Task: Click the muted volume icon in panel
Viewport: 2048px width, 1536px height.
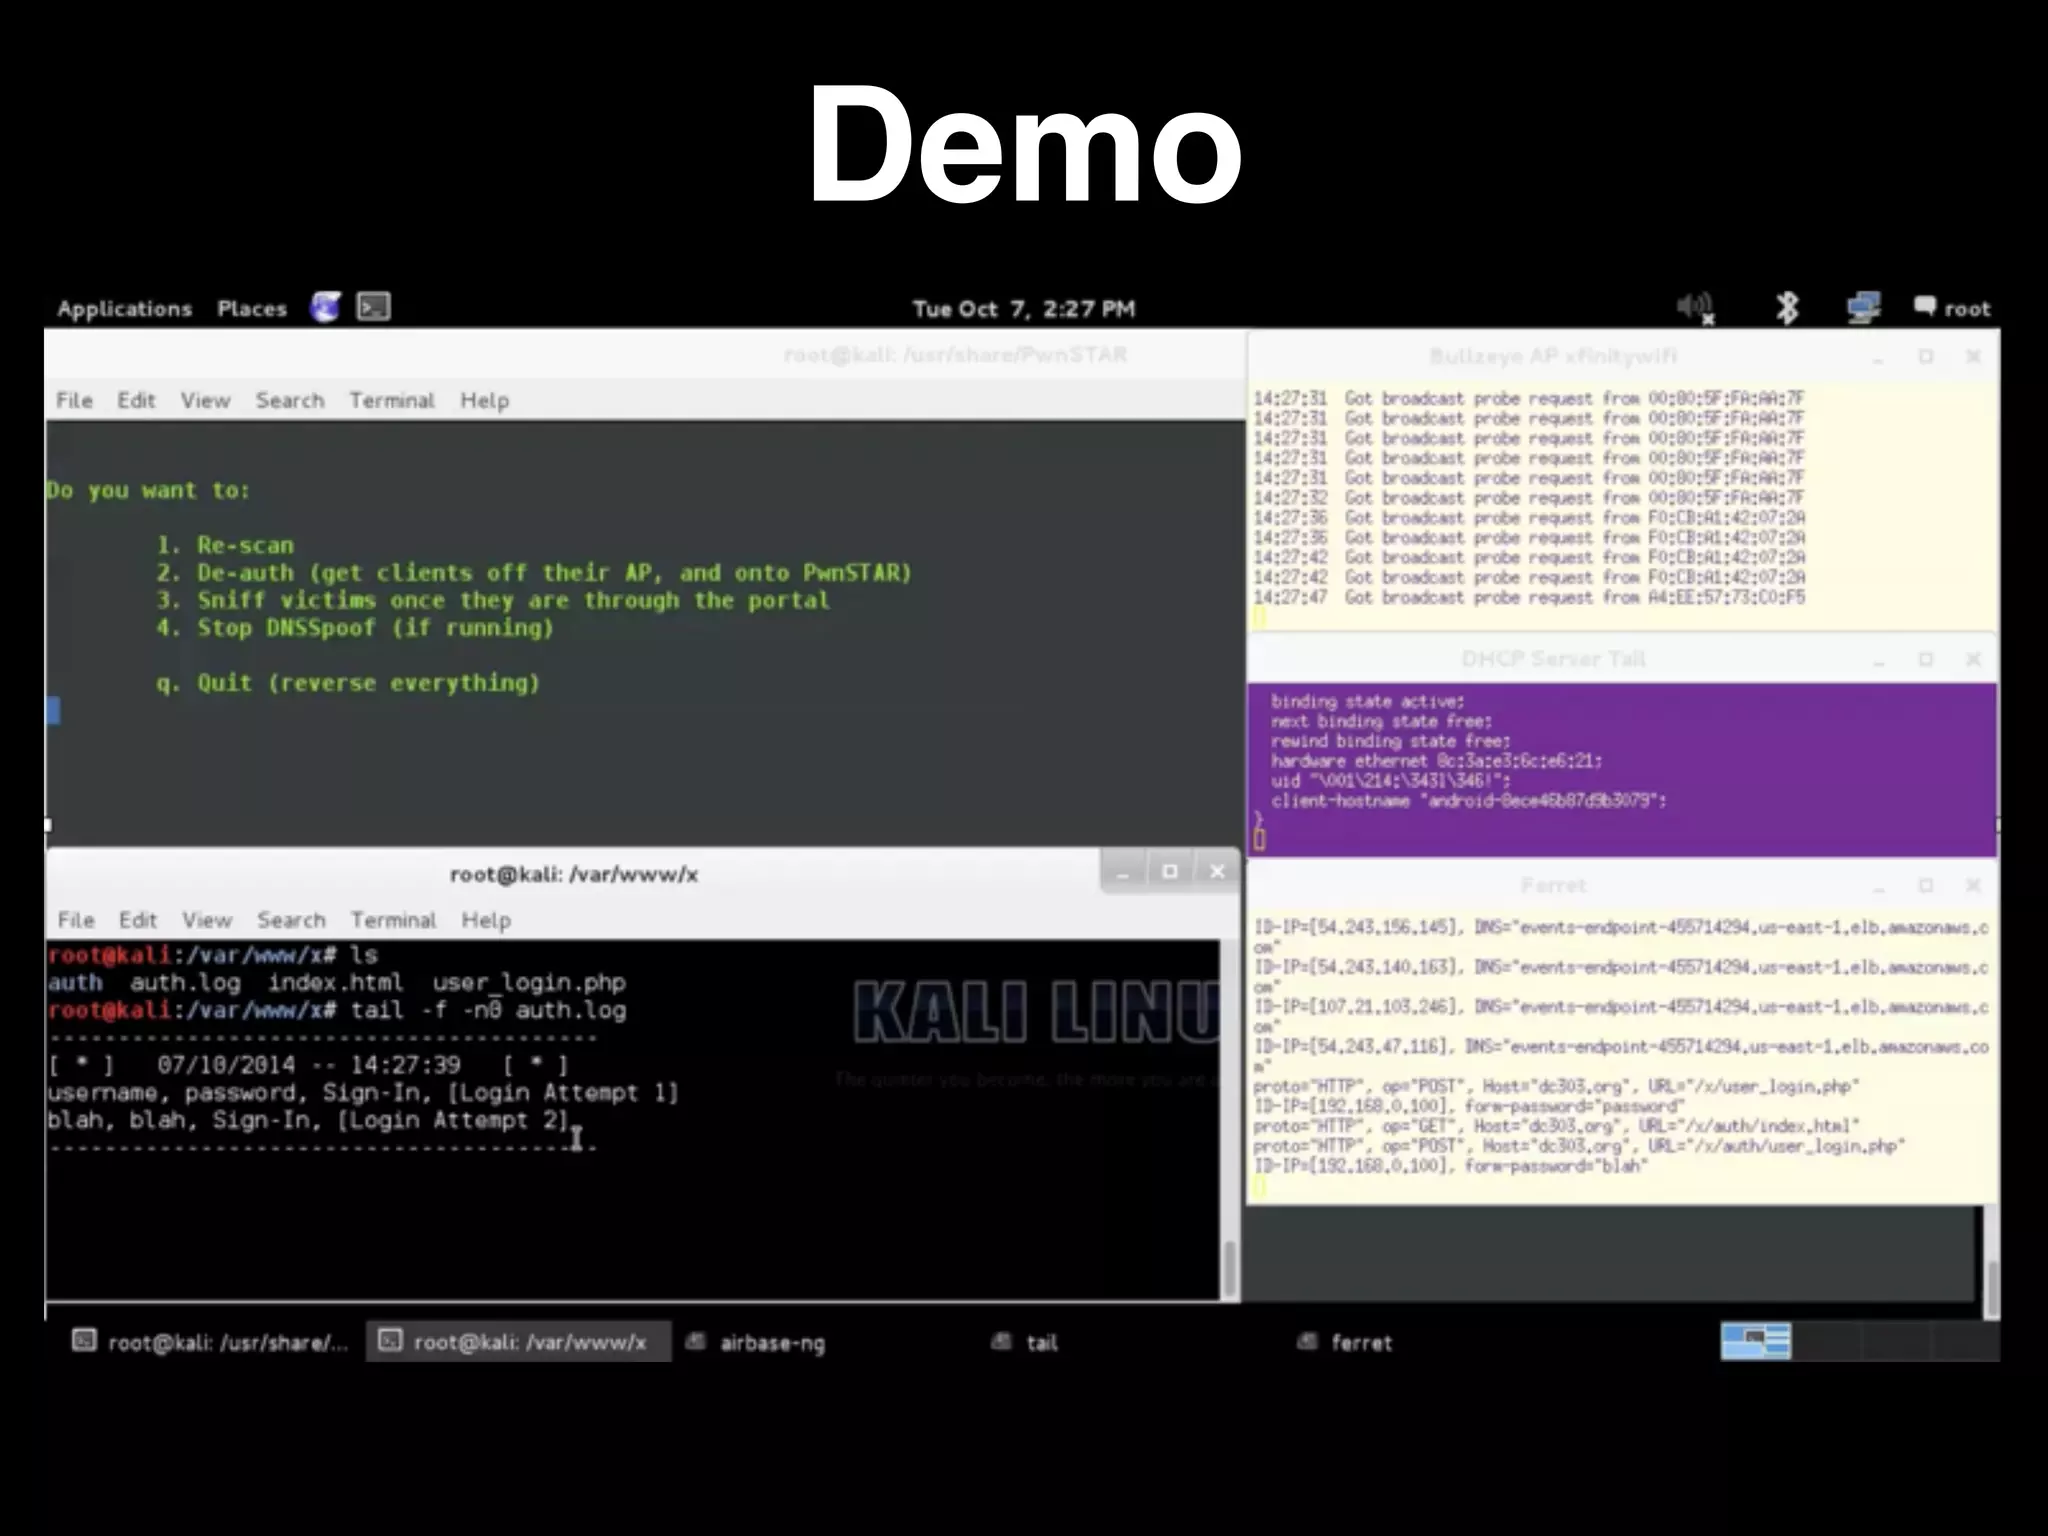Action: pyautogui.click(x=1695, y=307)
